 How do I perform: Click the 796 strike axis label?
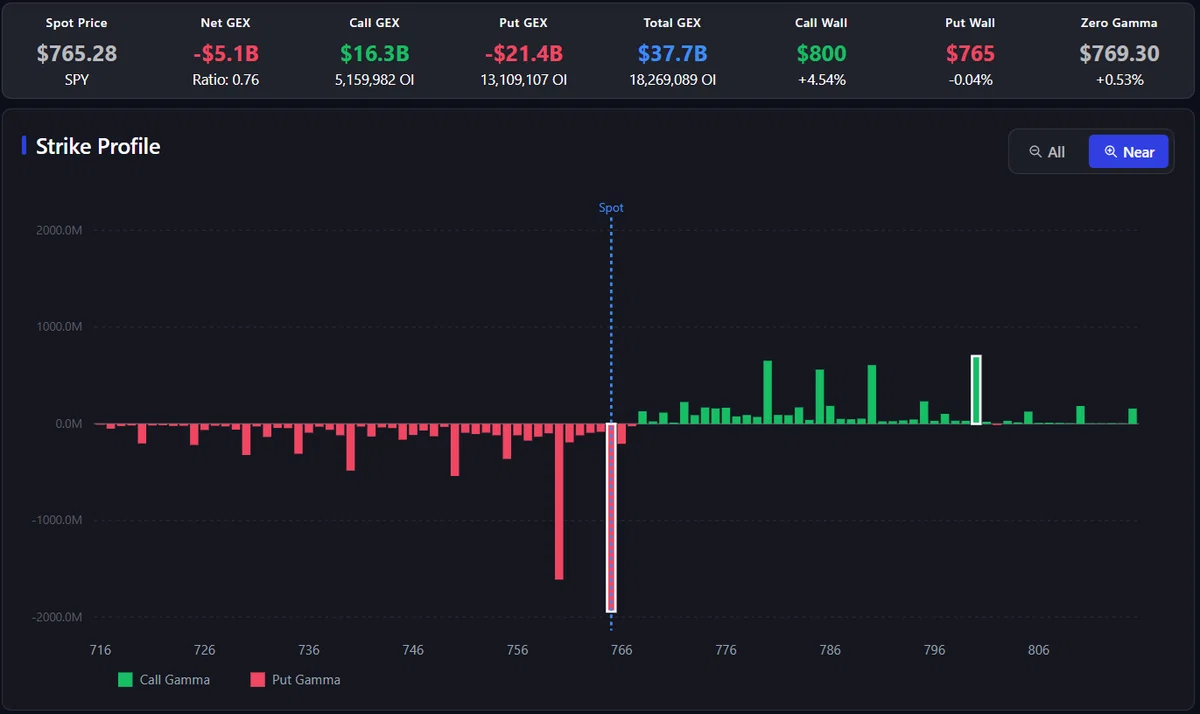(934, 650)
